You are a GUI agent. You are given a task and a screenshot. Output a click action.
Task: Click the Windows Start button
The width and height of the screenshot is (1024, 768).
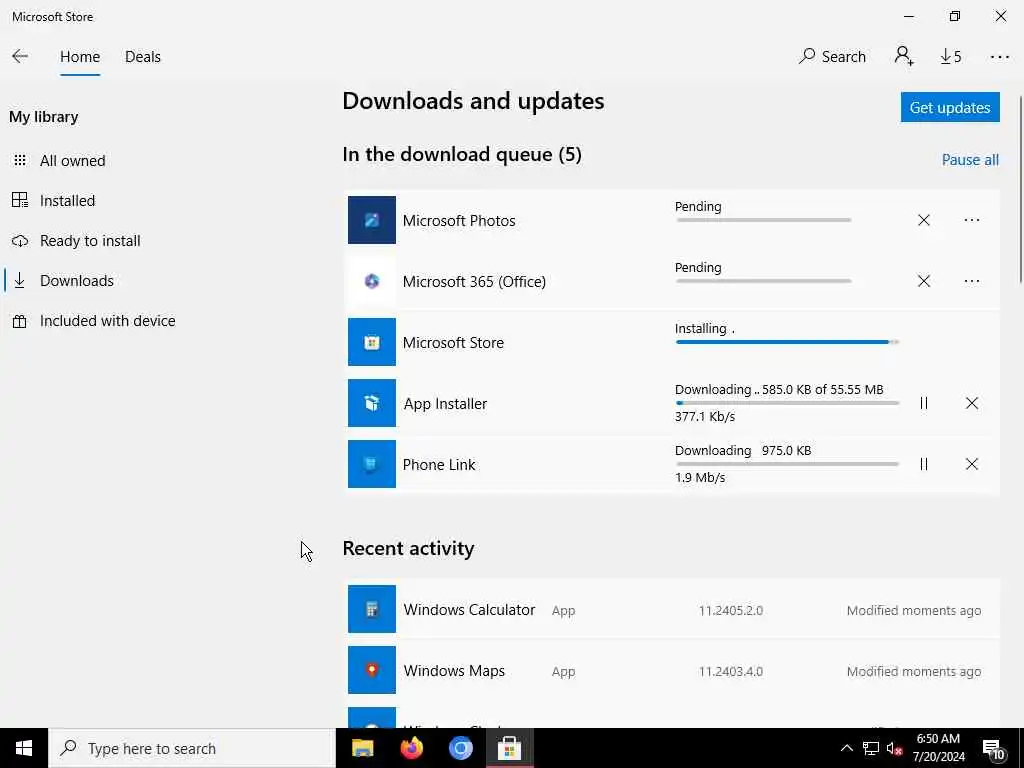tap(24, 748)
